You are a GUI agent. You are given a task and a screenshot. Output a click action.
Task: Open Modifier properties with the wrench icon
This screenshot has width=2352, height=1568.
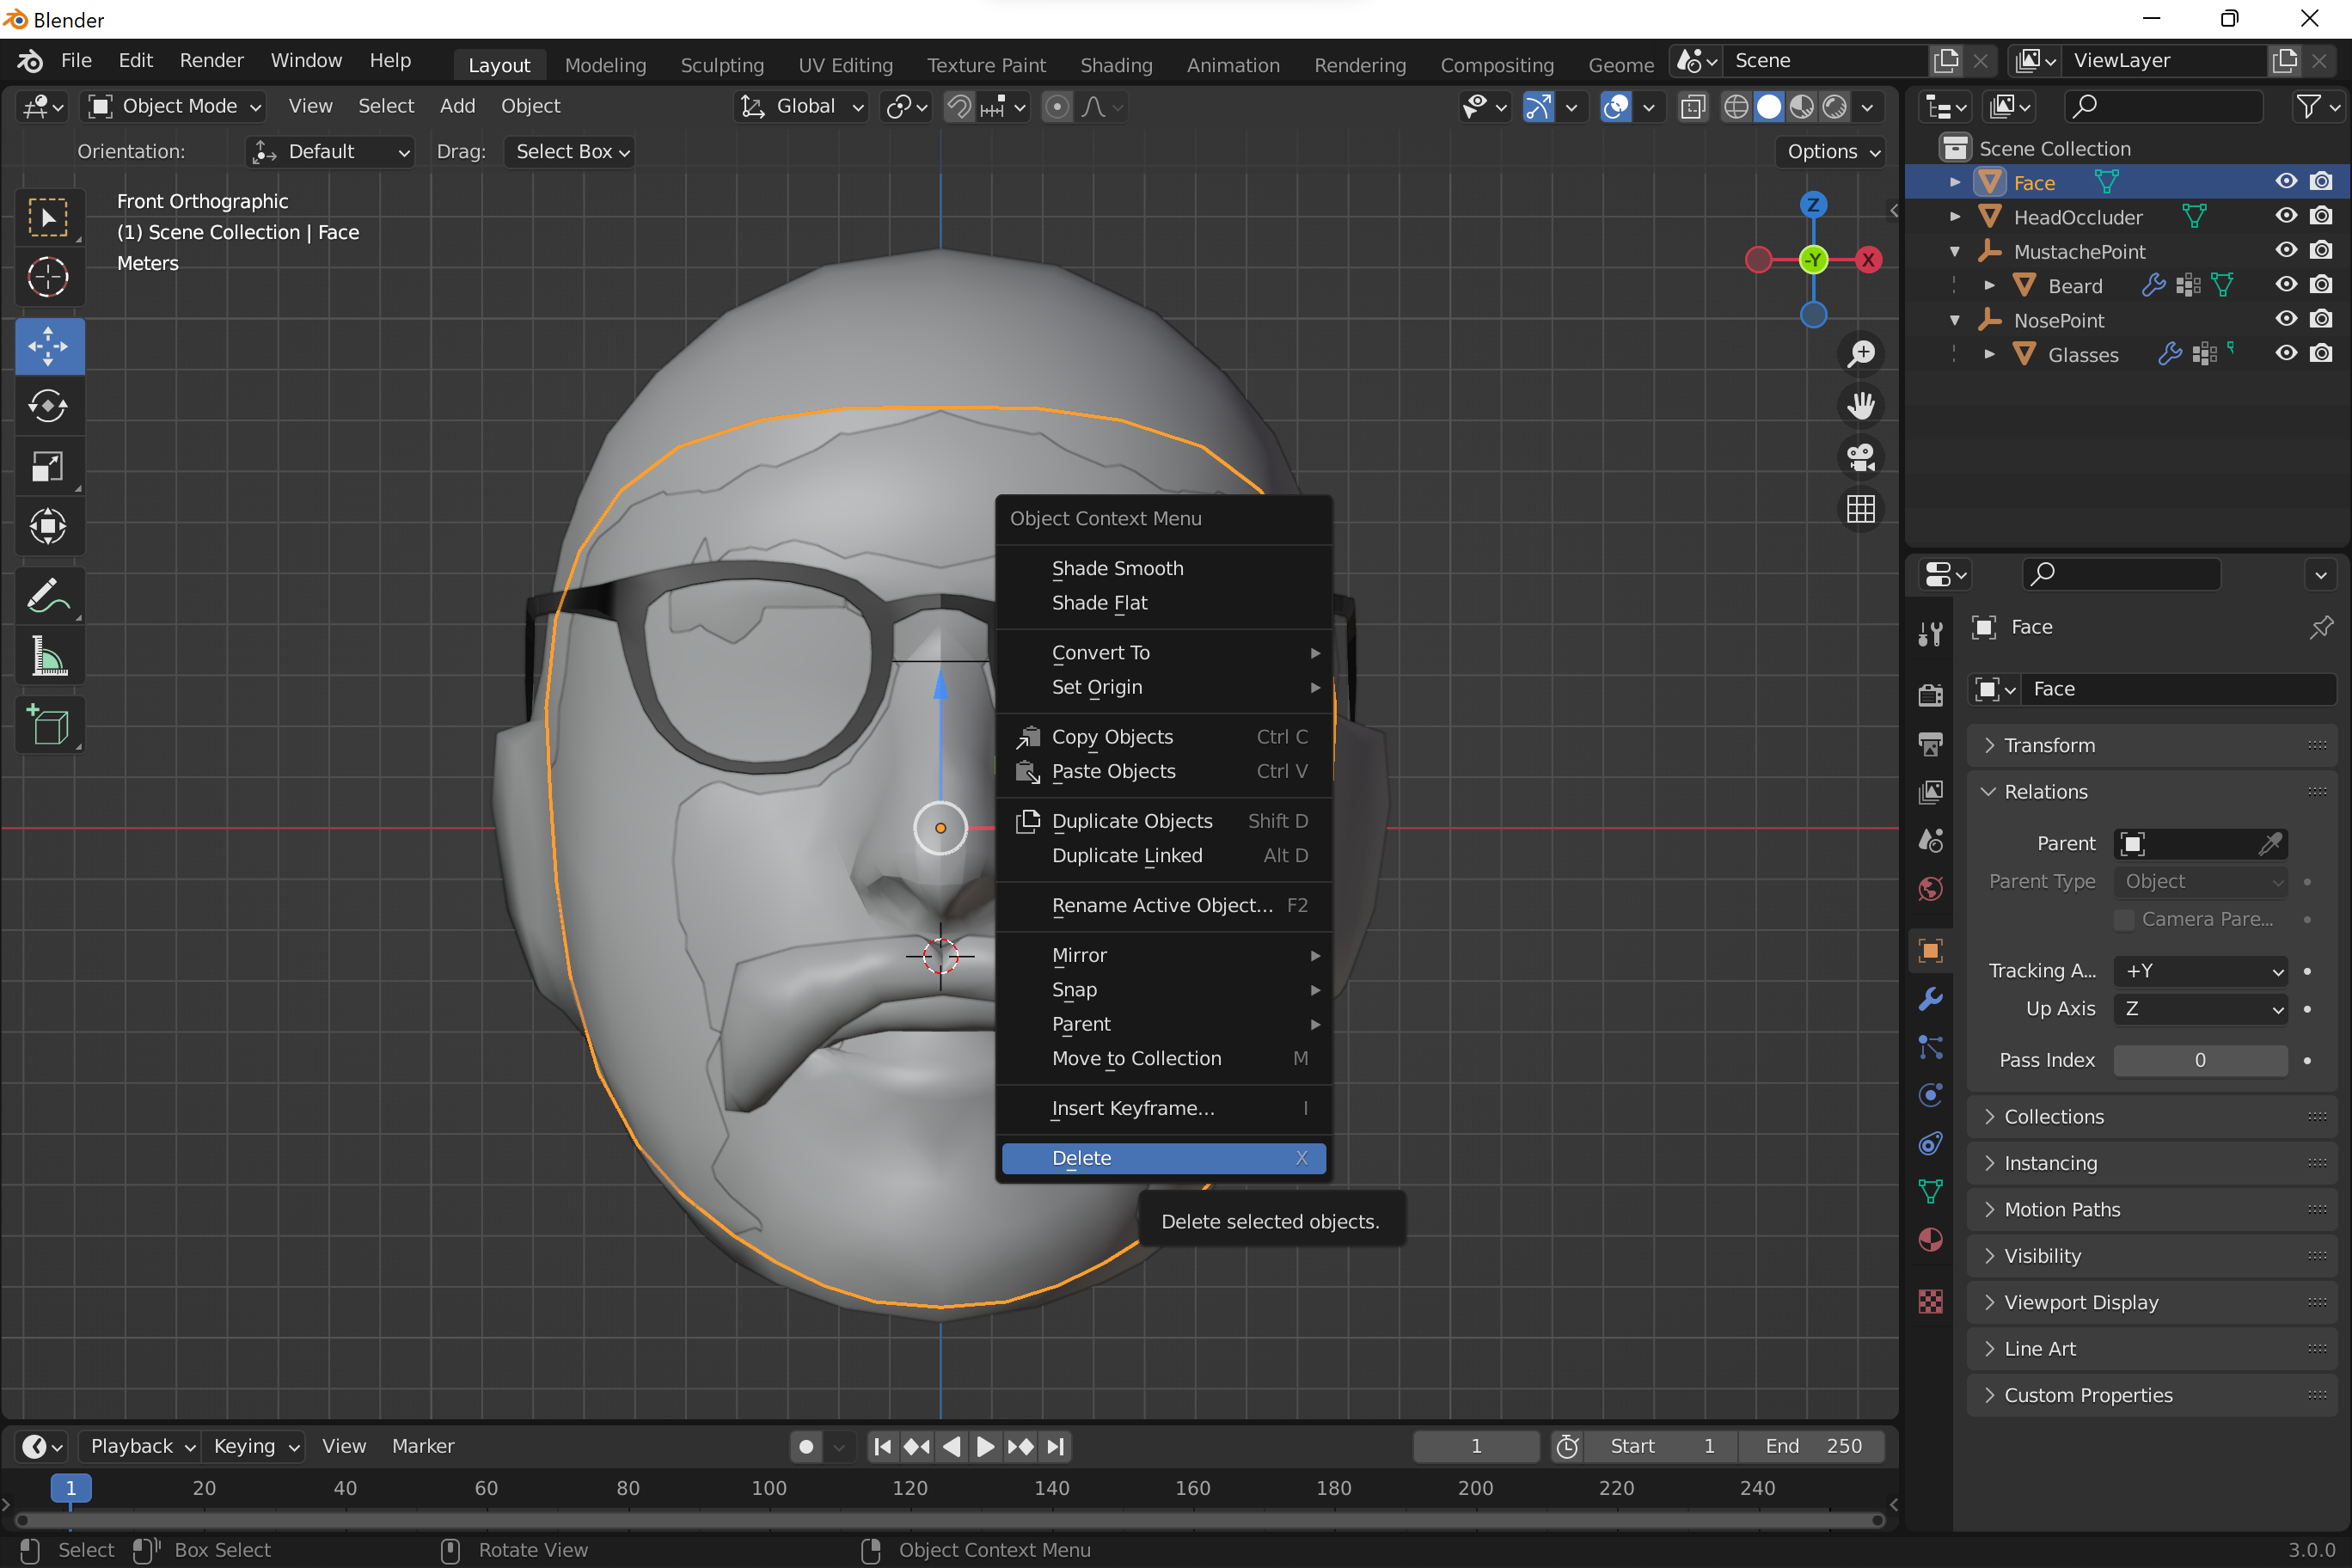[1930, 998]
